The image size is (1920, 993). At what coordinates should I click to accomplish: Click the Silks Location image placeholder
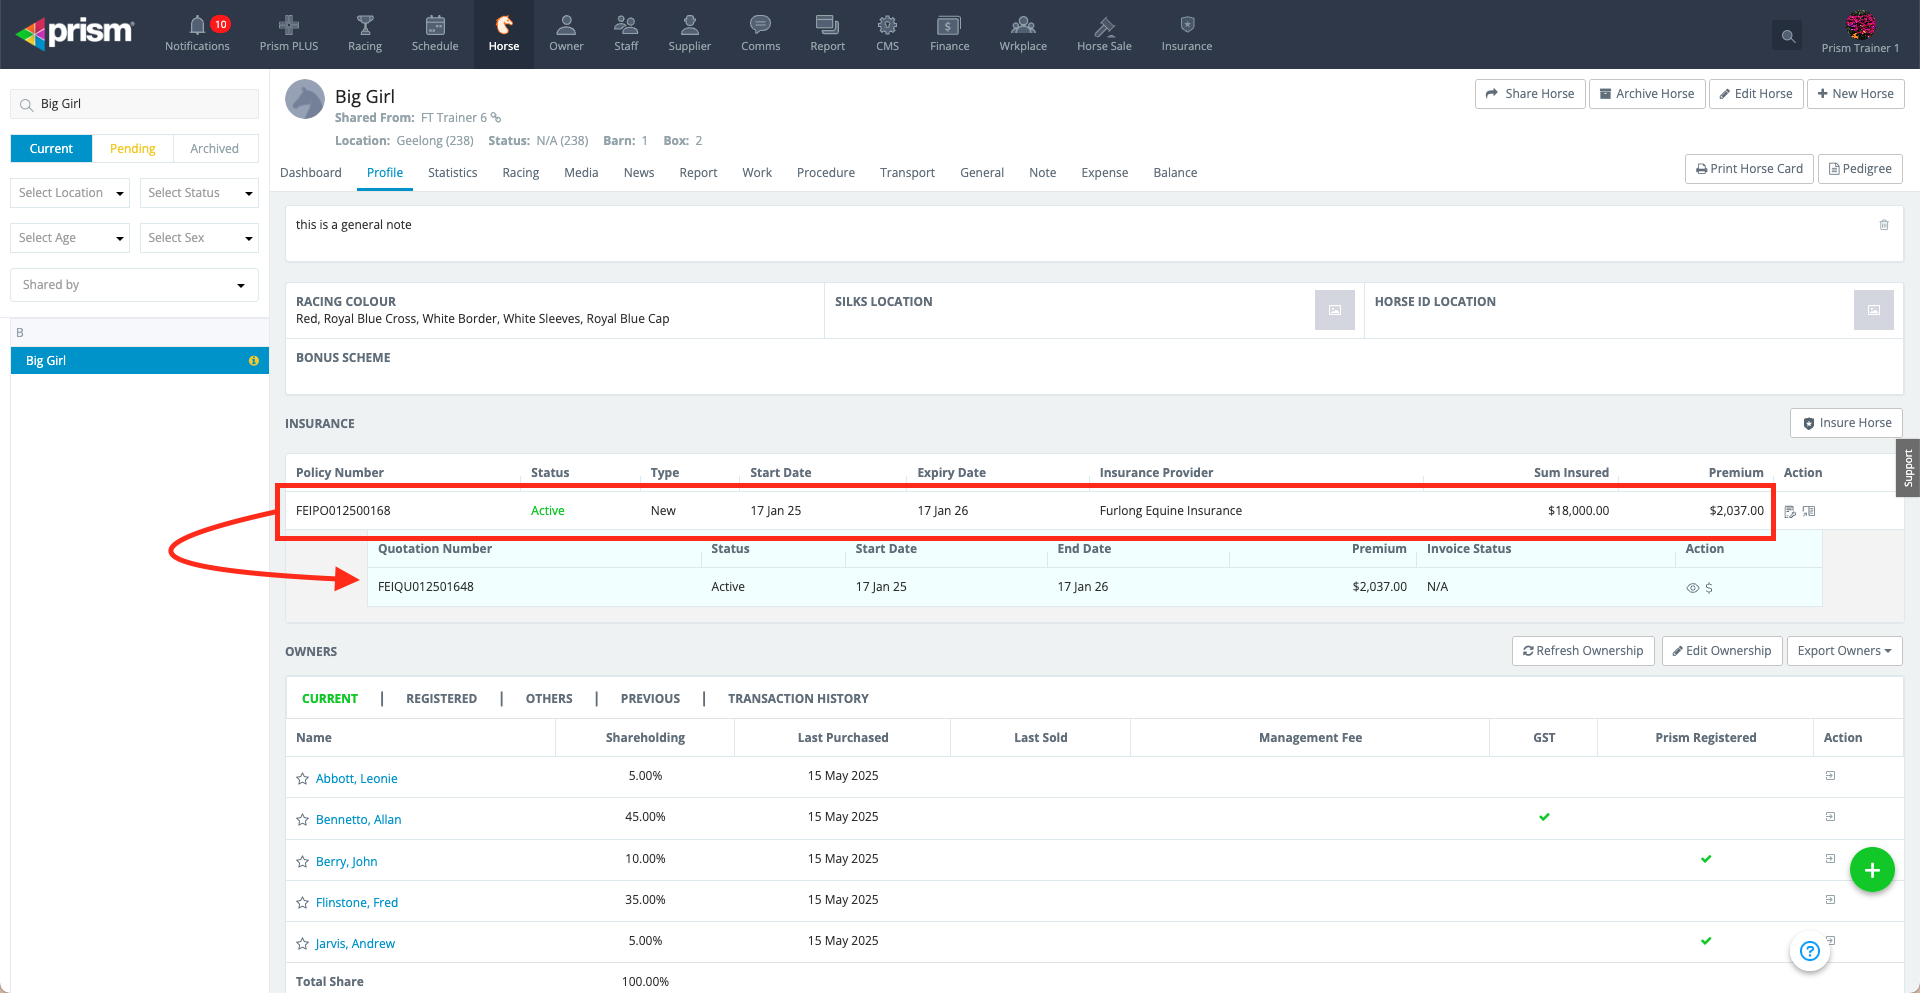point(1334,310)
